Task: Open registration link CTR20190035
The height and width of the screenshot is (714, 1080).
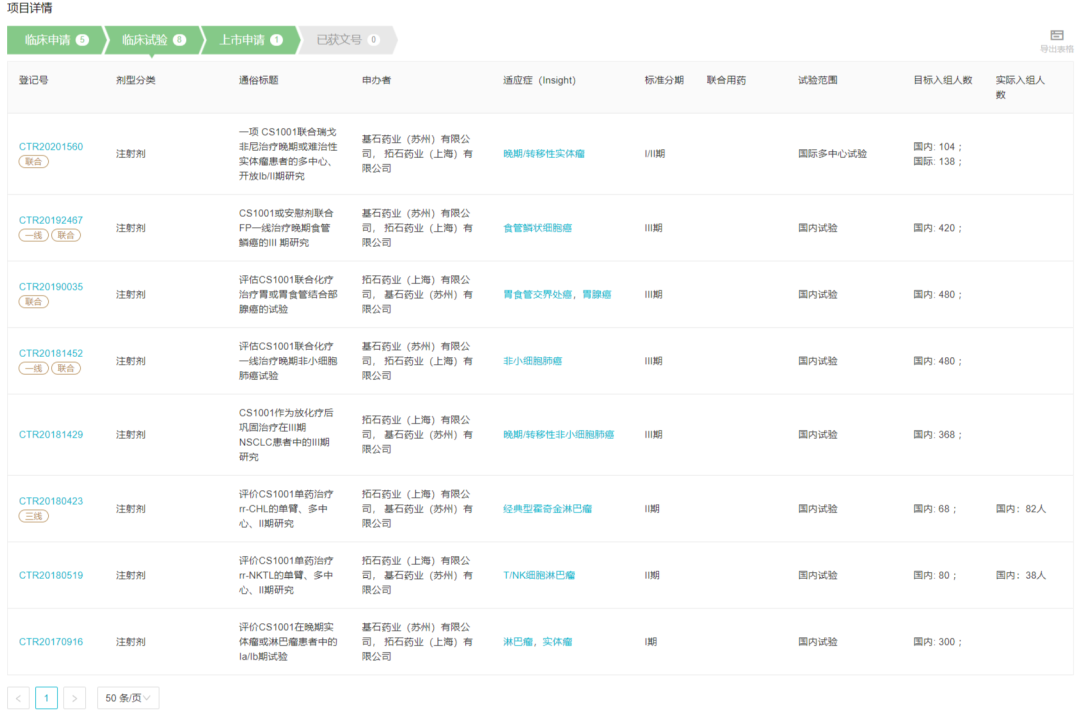Action: 51,286
